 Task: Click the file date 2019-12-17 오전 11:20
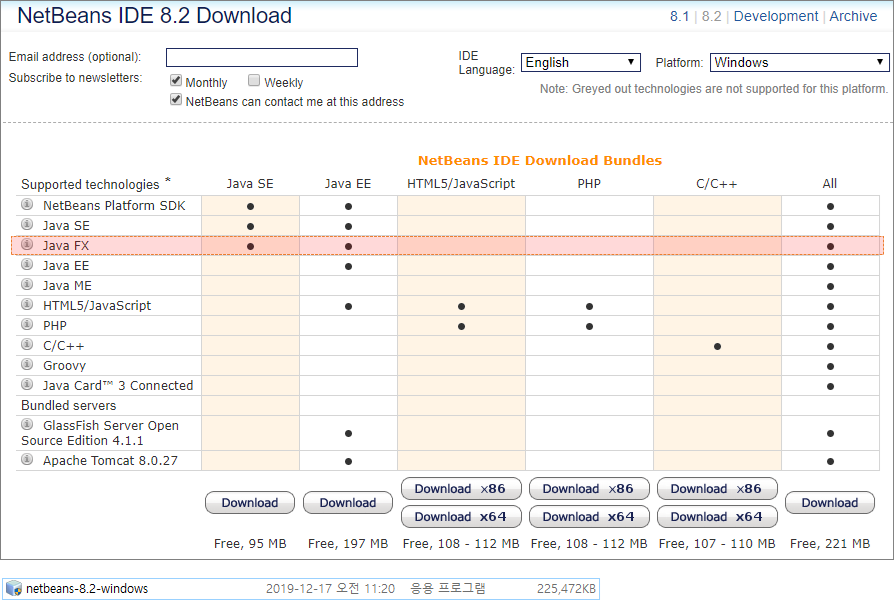coord(330,588)
